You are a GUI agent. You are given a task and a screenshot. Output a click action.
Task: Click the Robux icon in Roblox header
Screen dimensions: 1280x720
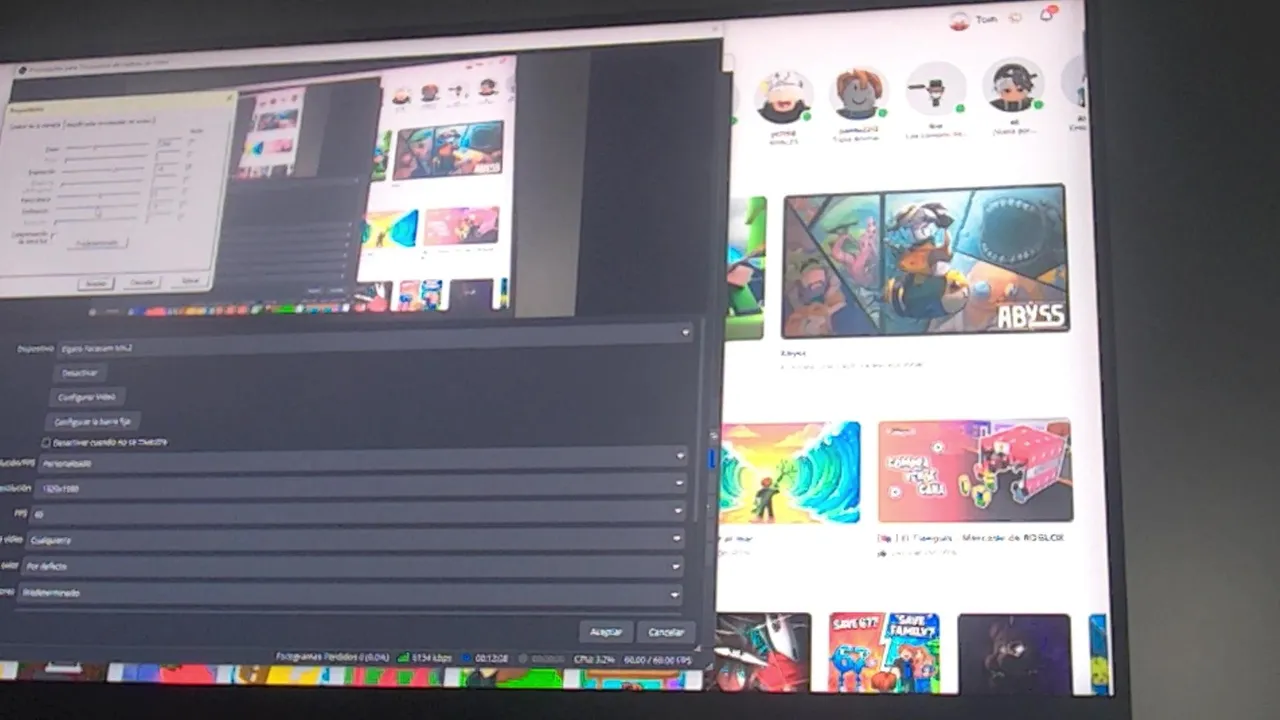pyautogui.click(x=1016, y=17)
